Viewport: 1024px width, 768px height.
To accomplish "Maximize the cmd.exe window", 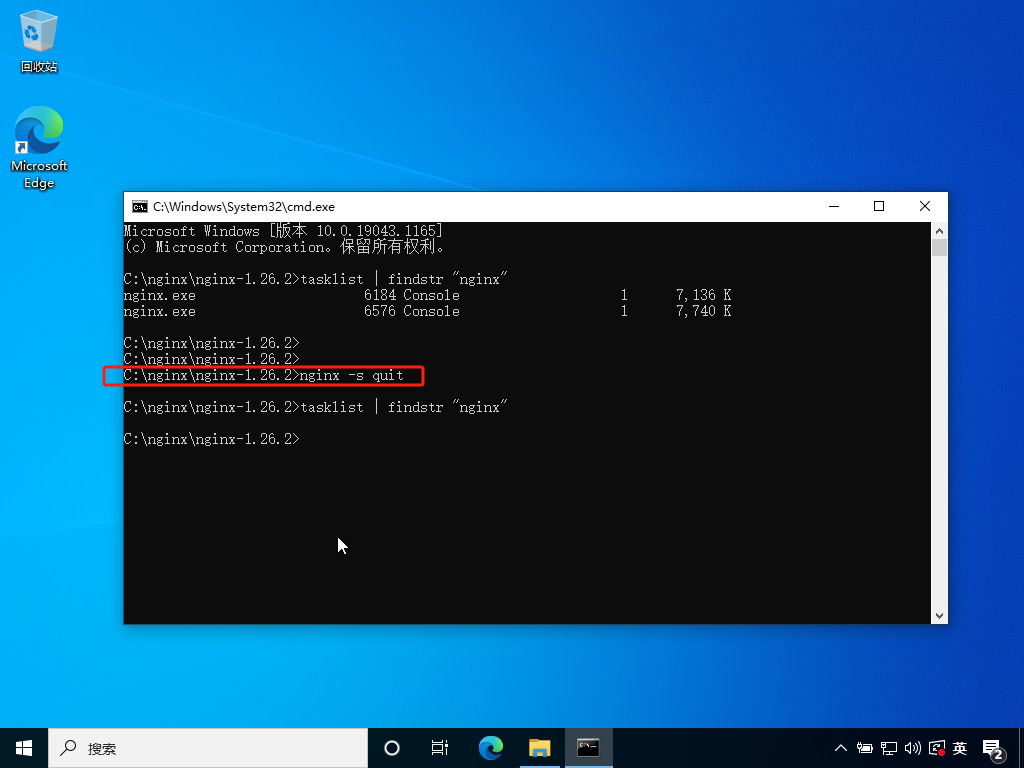I will 879,206.
